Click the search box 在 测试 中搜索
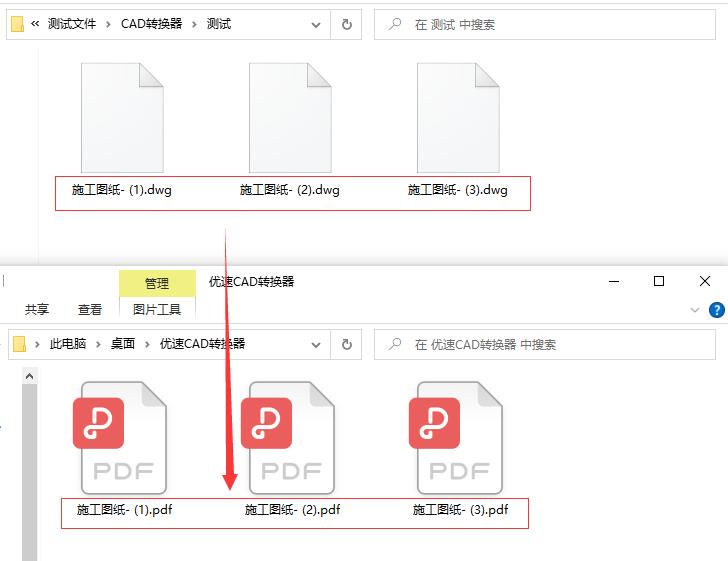Viewport: 728px width, 561px height. pos(545,25)
